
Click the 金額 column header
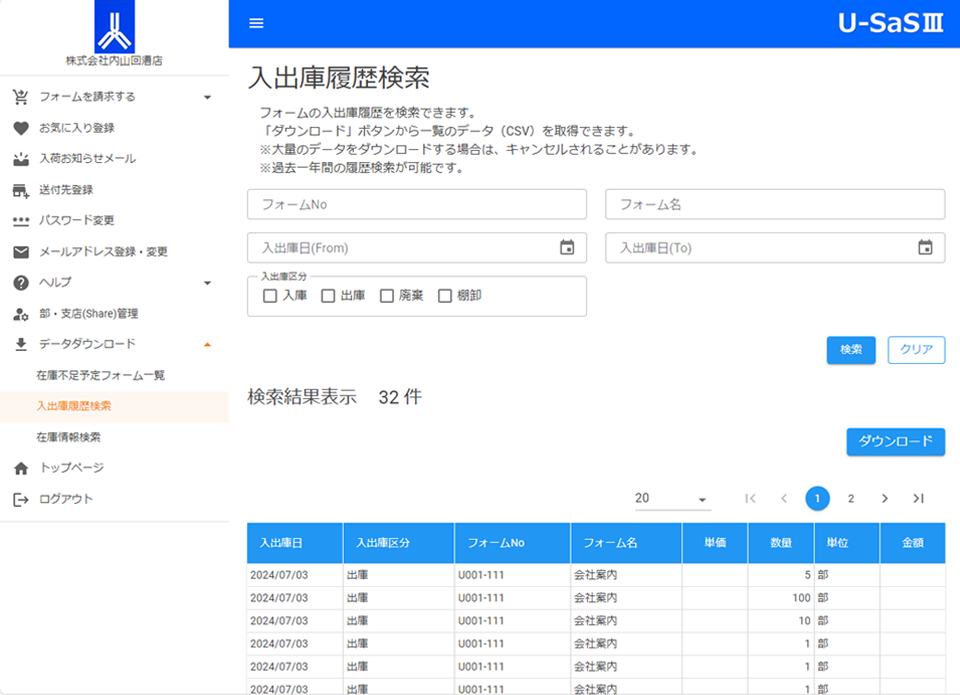click(x=913, y=543)
